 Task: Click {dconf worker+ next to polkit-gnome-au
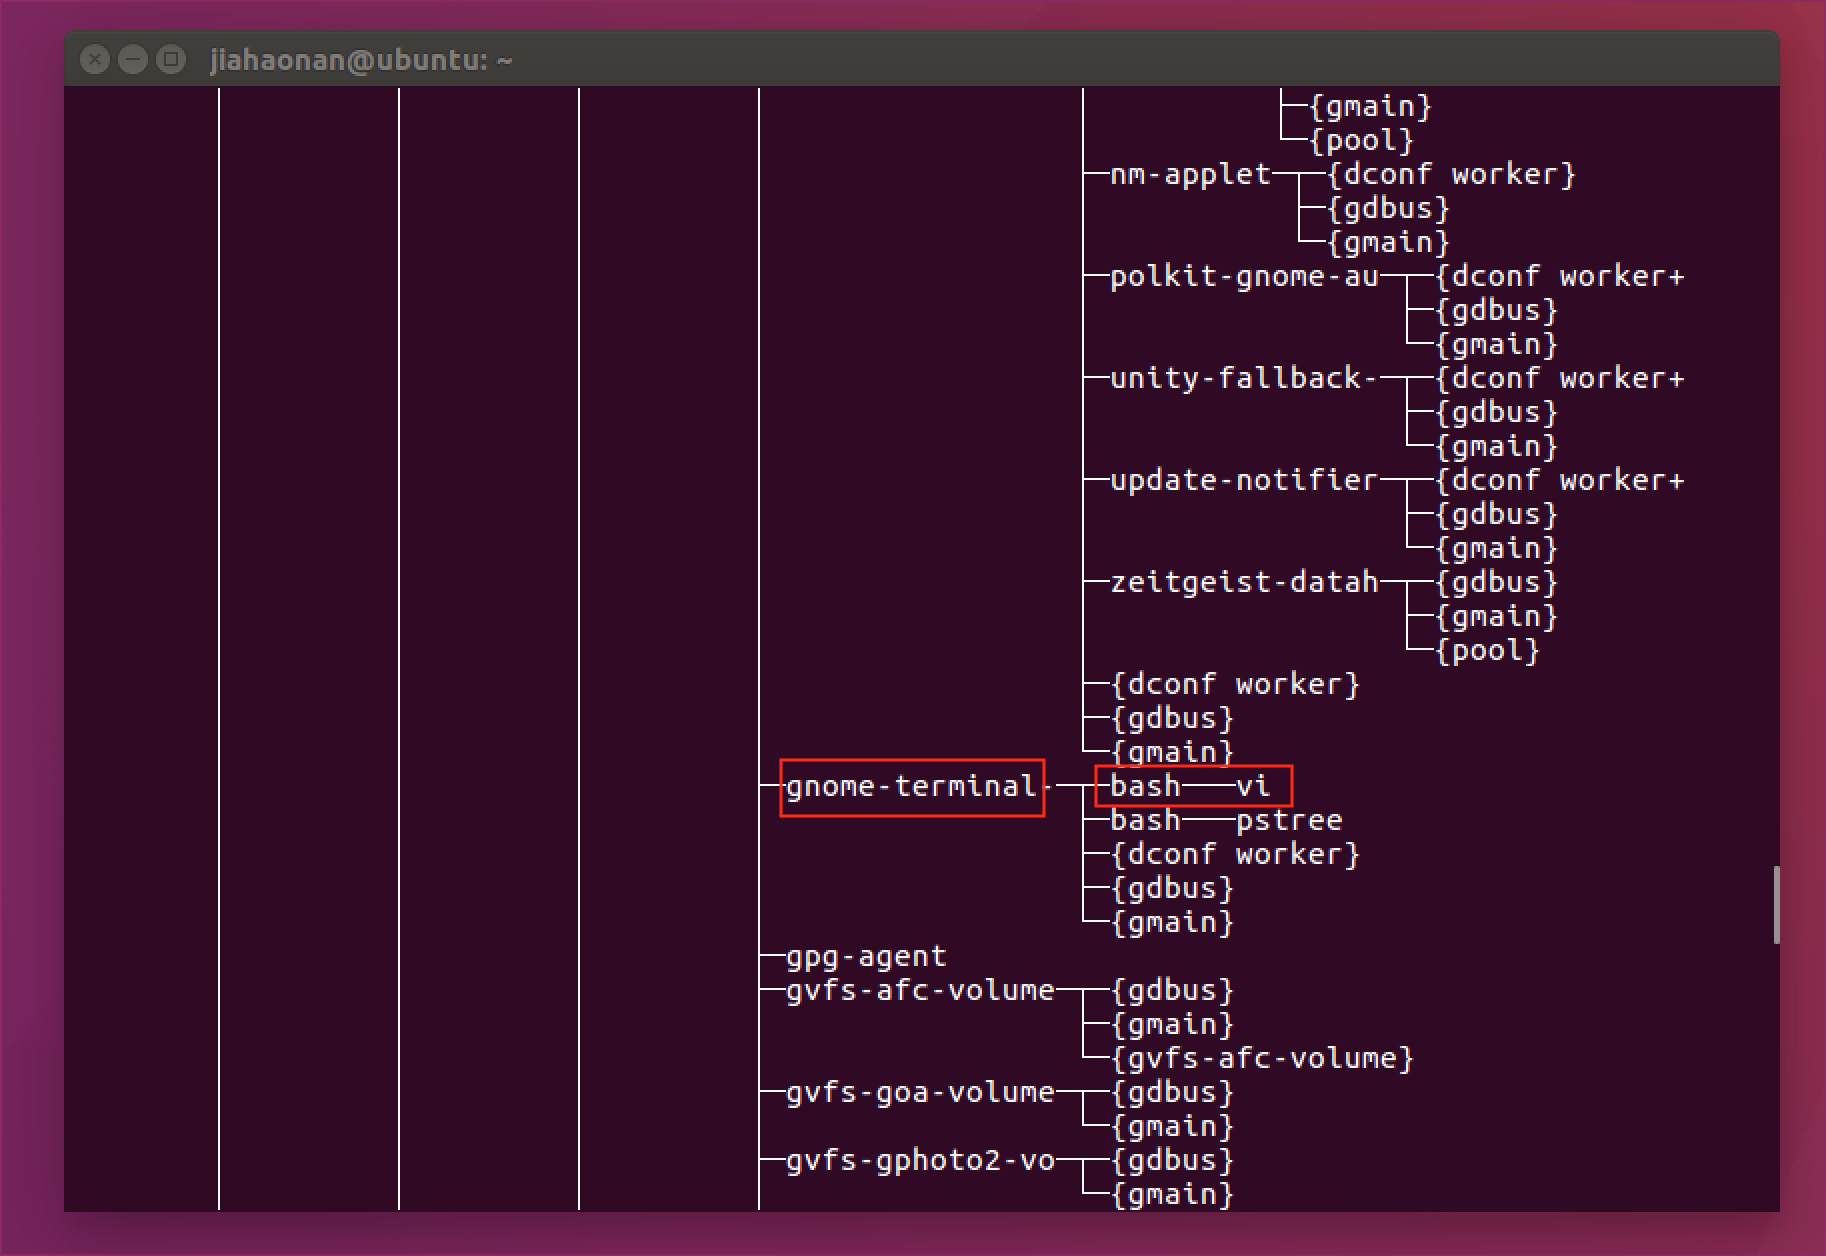click(x=1560, y=277)
